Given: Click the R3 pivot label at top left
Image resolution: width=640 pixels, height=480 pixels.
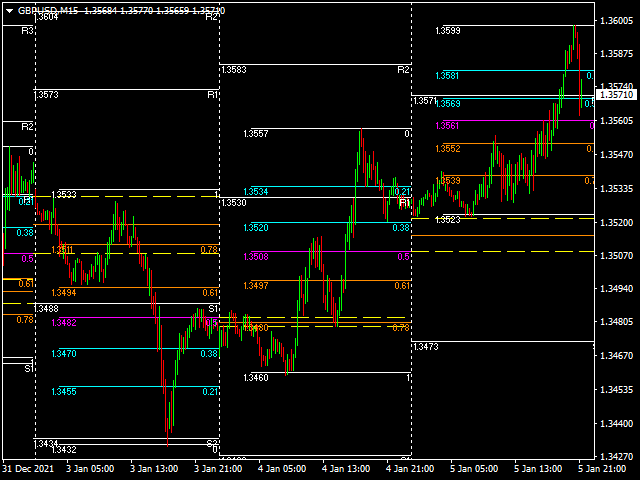Looking at the screenshot, I should point(28,32).
